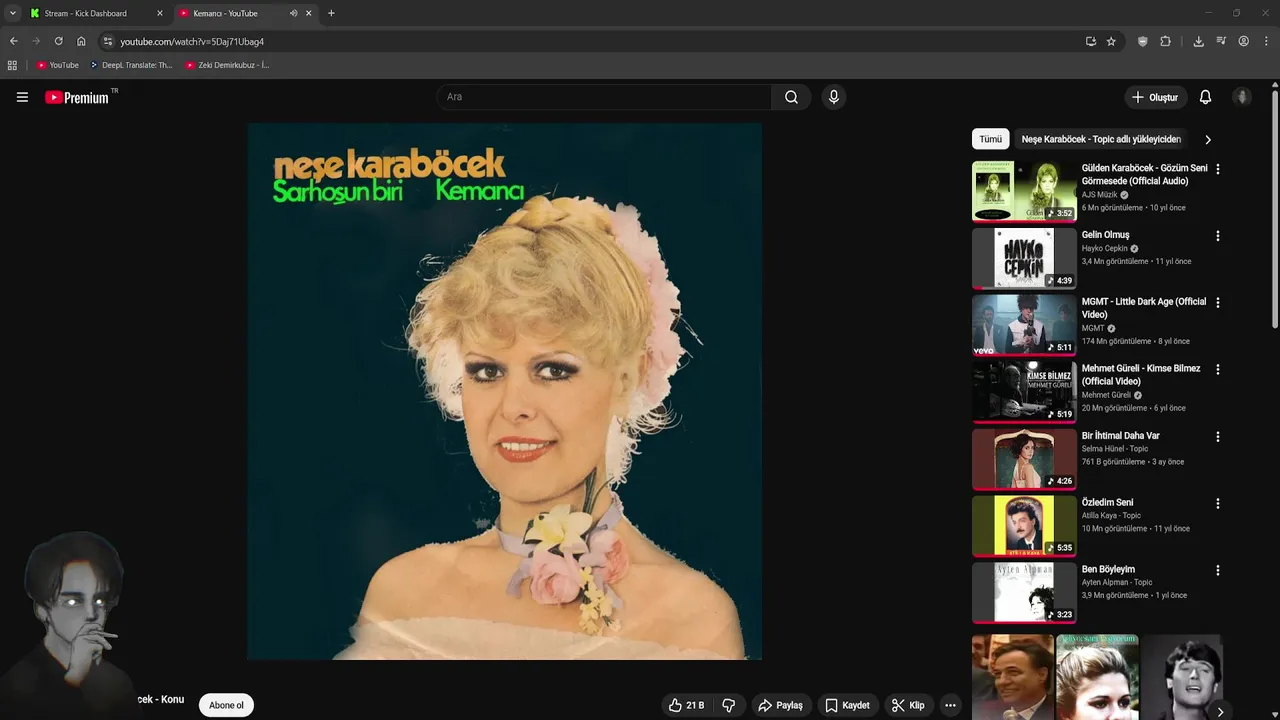This screenshot has height=720, width=1280.
Task: Open YouTube notifications bell
Action: tap(1205, 97)
